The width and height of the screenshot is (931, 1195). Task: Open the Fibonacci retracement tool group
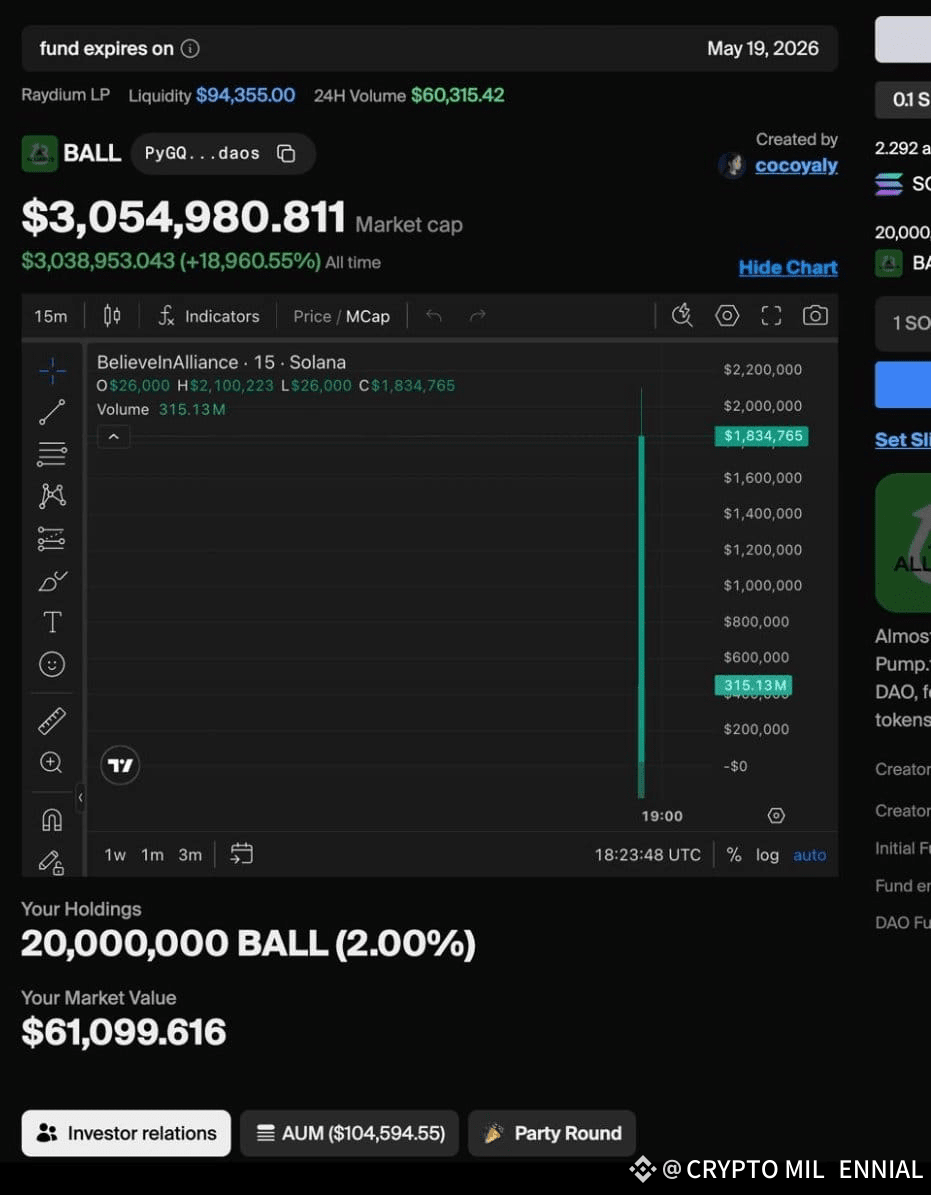(52, 454)
